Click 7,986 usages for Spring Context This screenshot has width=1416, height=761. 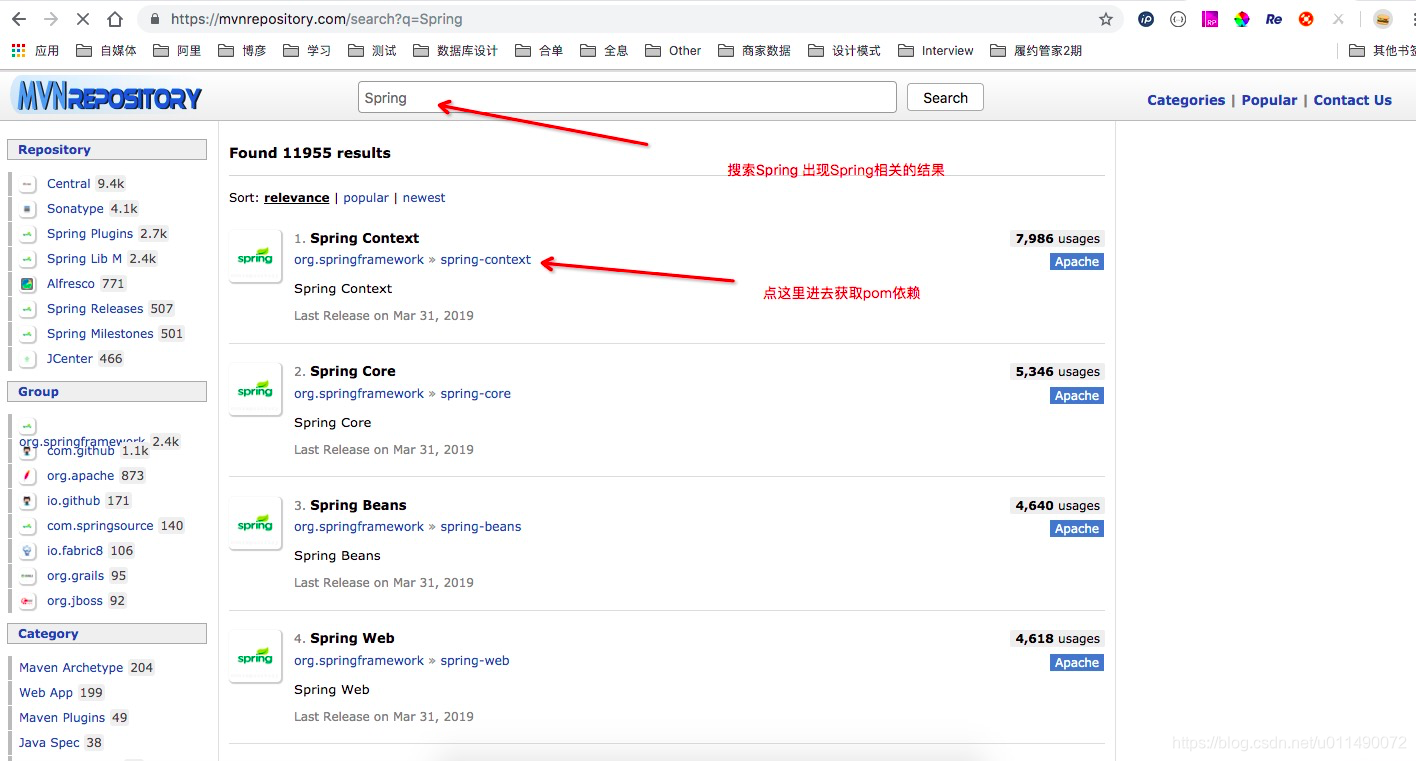coord(1058,239)
